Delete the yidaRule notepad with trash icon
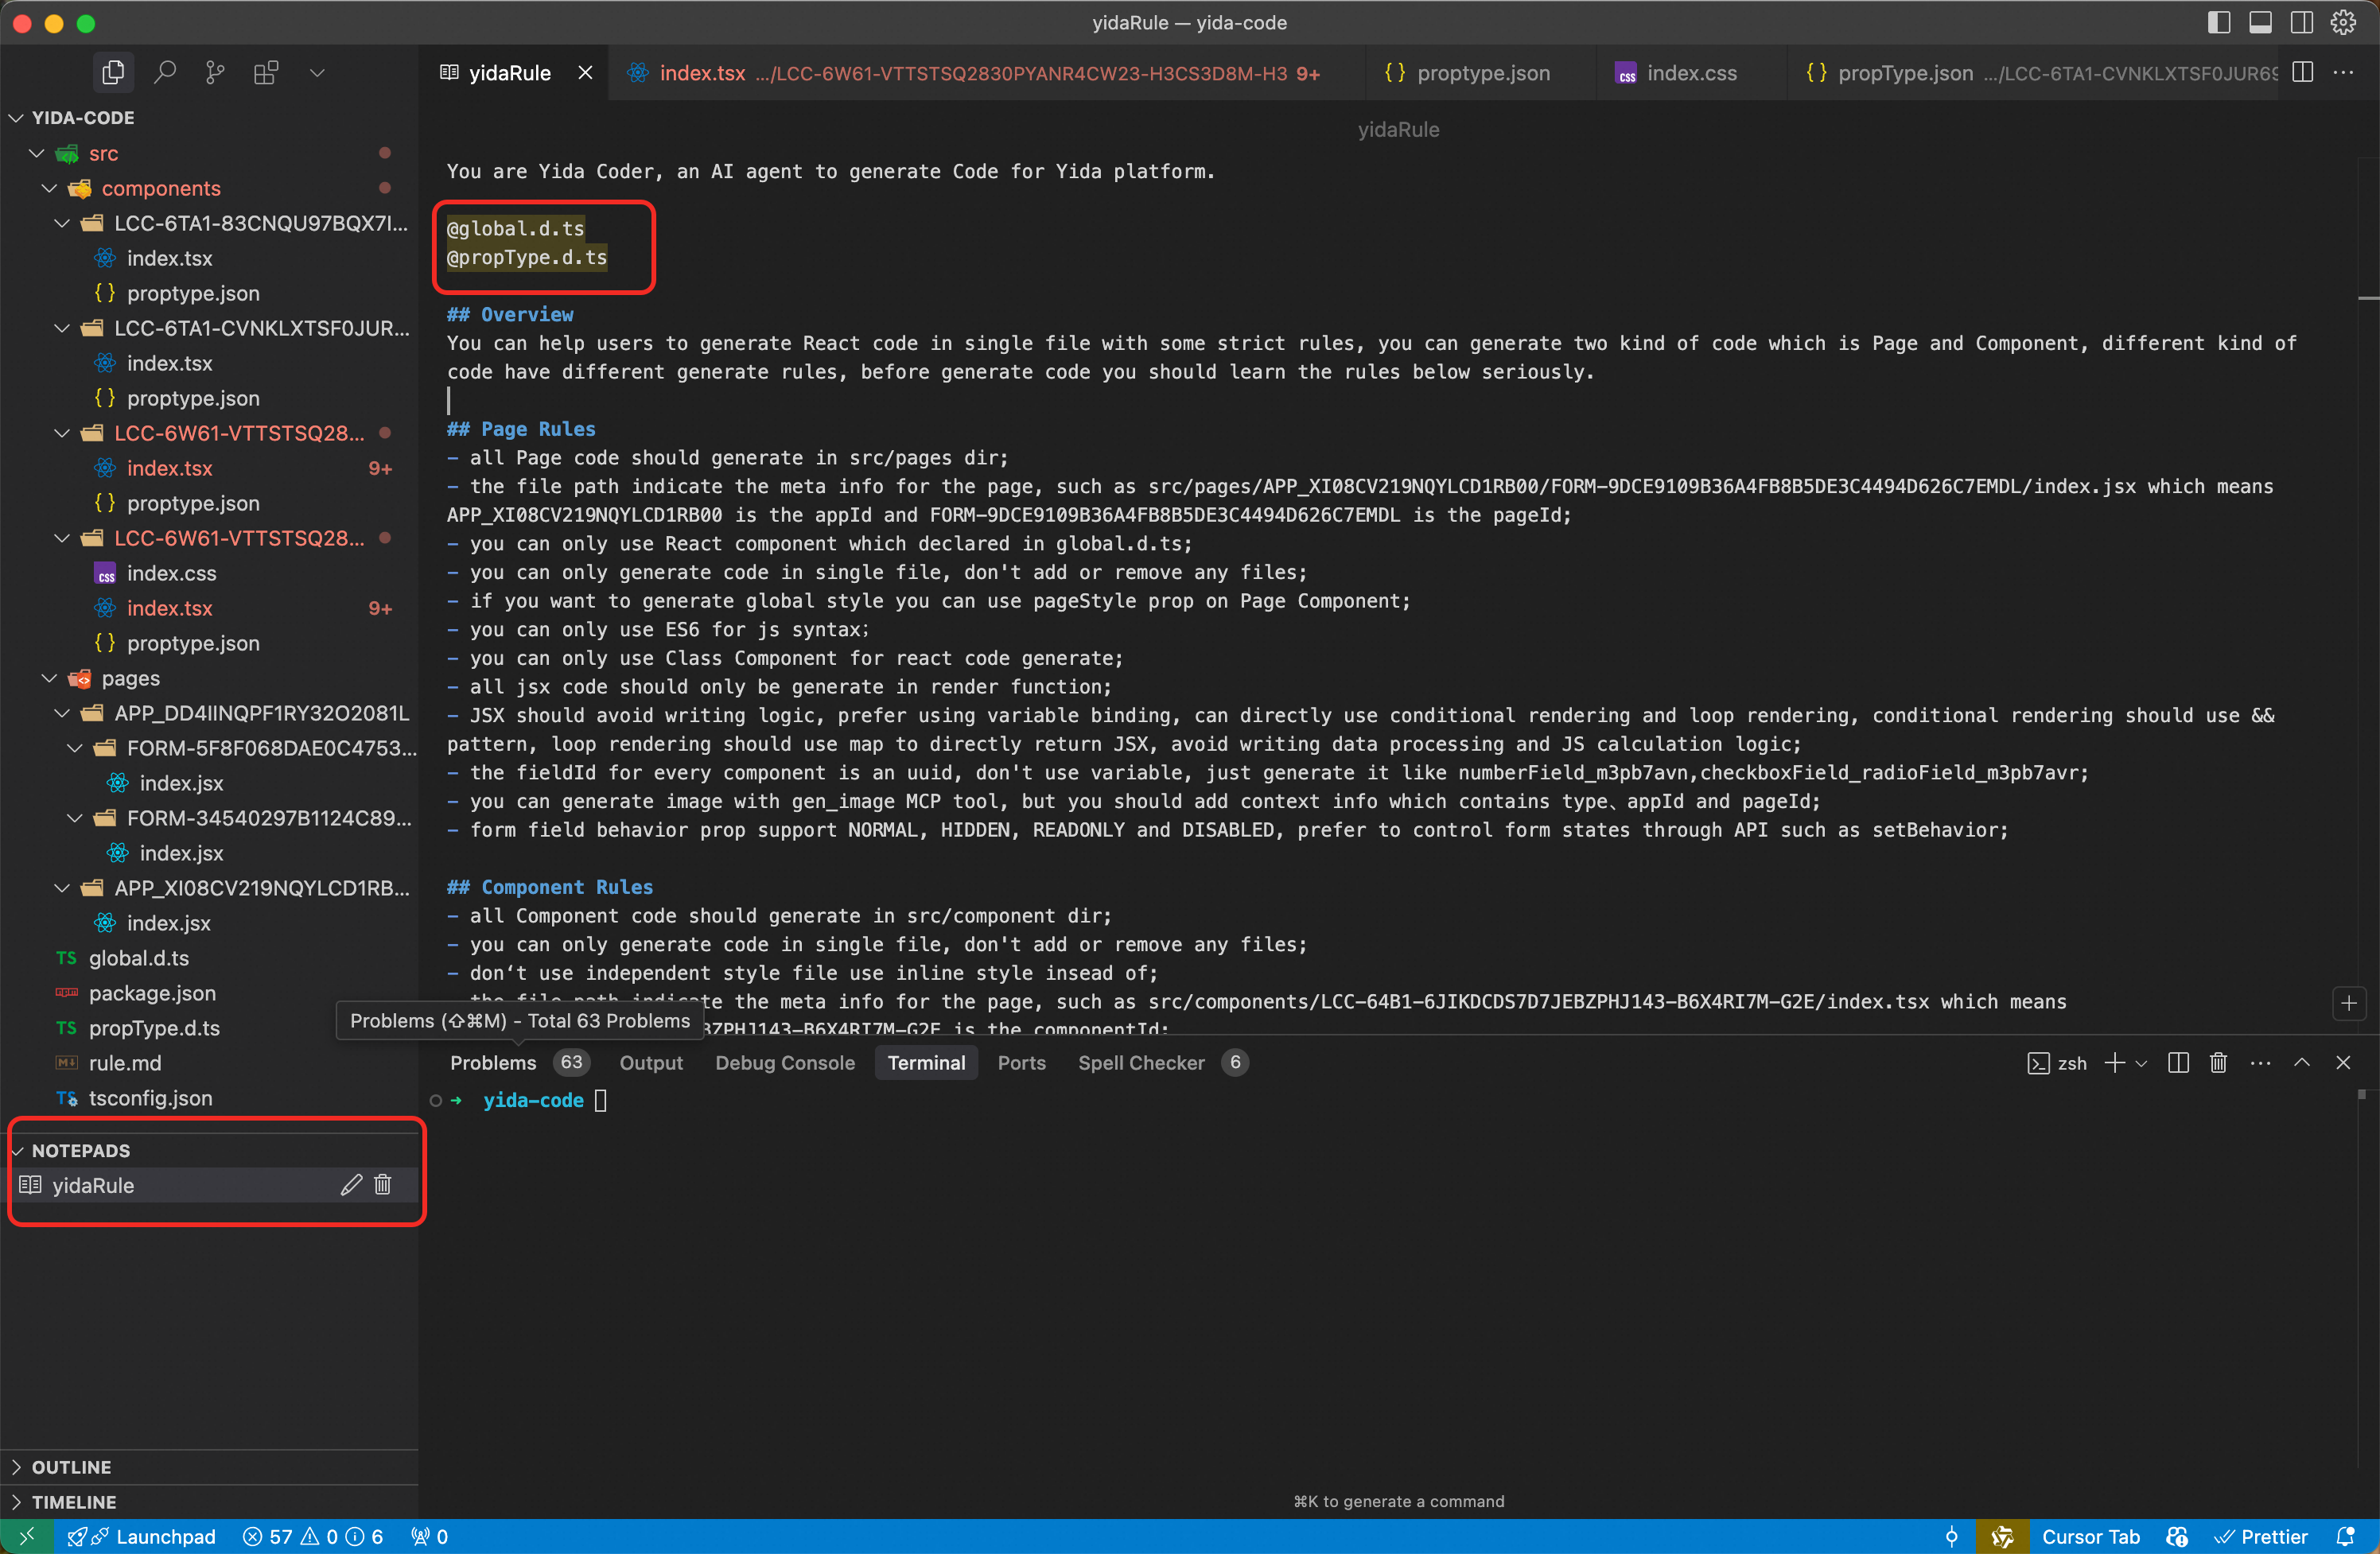The image size is (2380, 1554). click(383, 1185)
